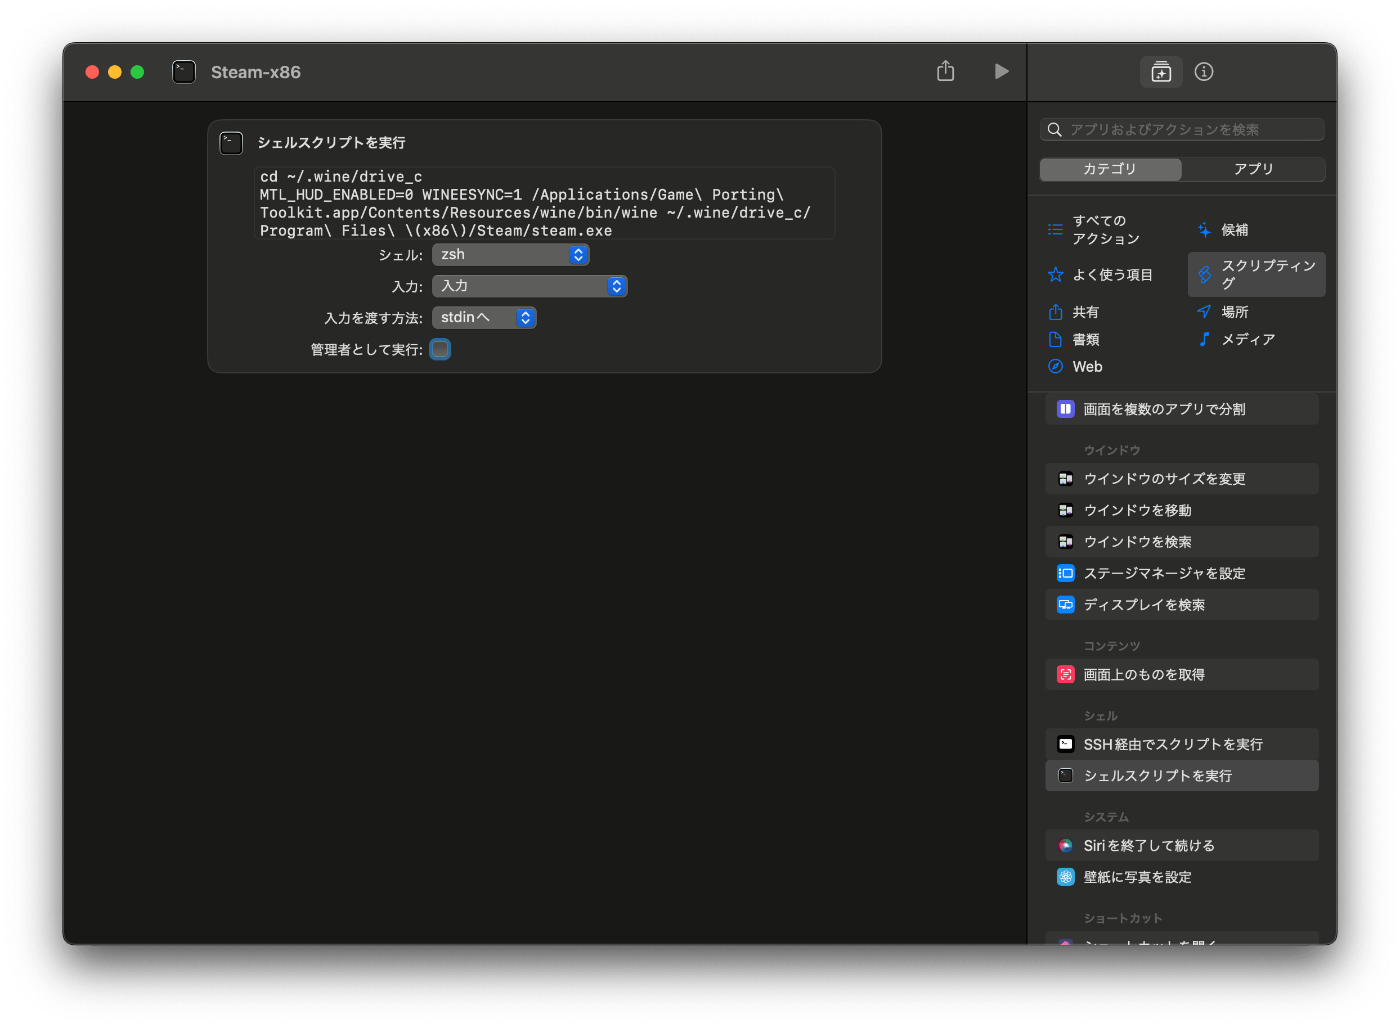
Task: Click the music note icon beside メディア
Action: tap(1204, 340)
